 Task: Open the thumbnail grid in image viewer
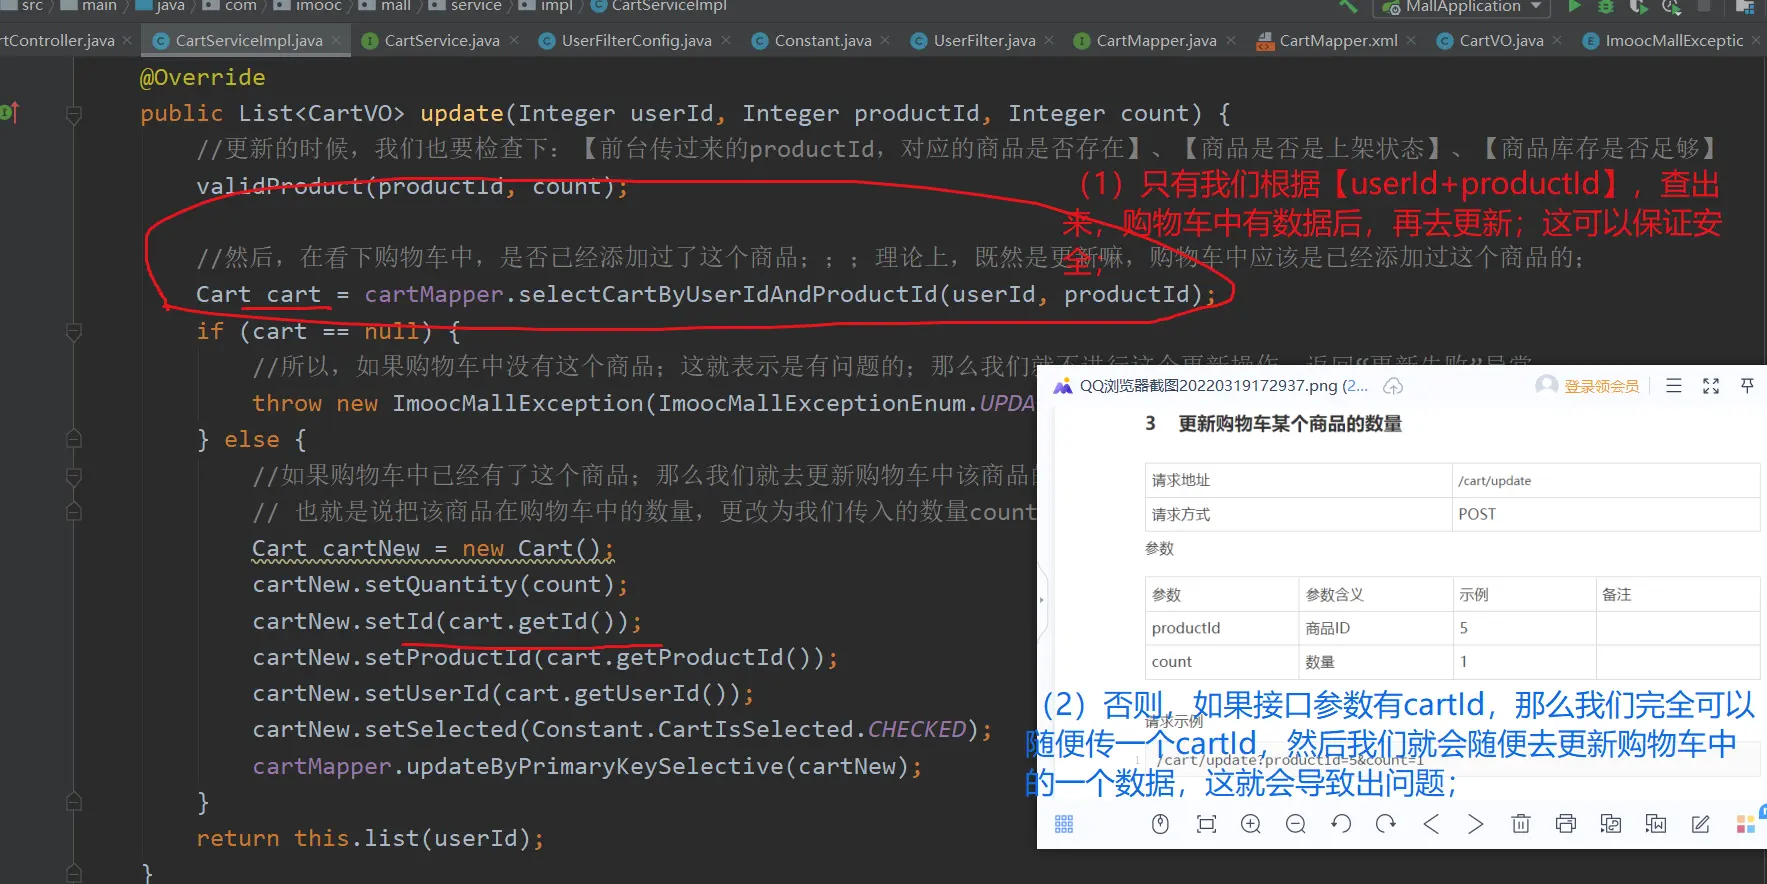point(1064,824)
